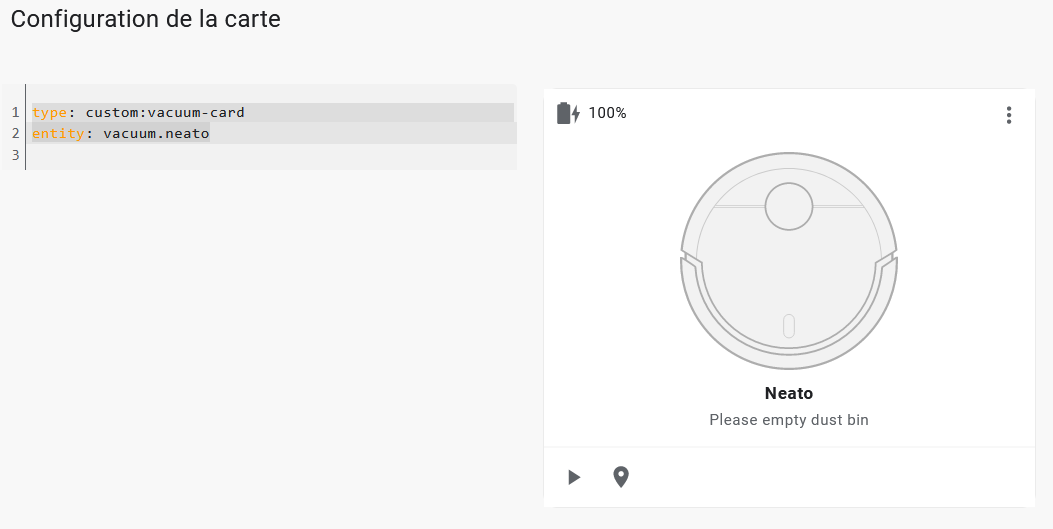Place cursor on 'entity: vacuum.neato' line
Viewport: 1053px width, 529px height.
274,133
